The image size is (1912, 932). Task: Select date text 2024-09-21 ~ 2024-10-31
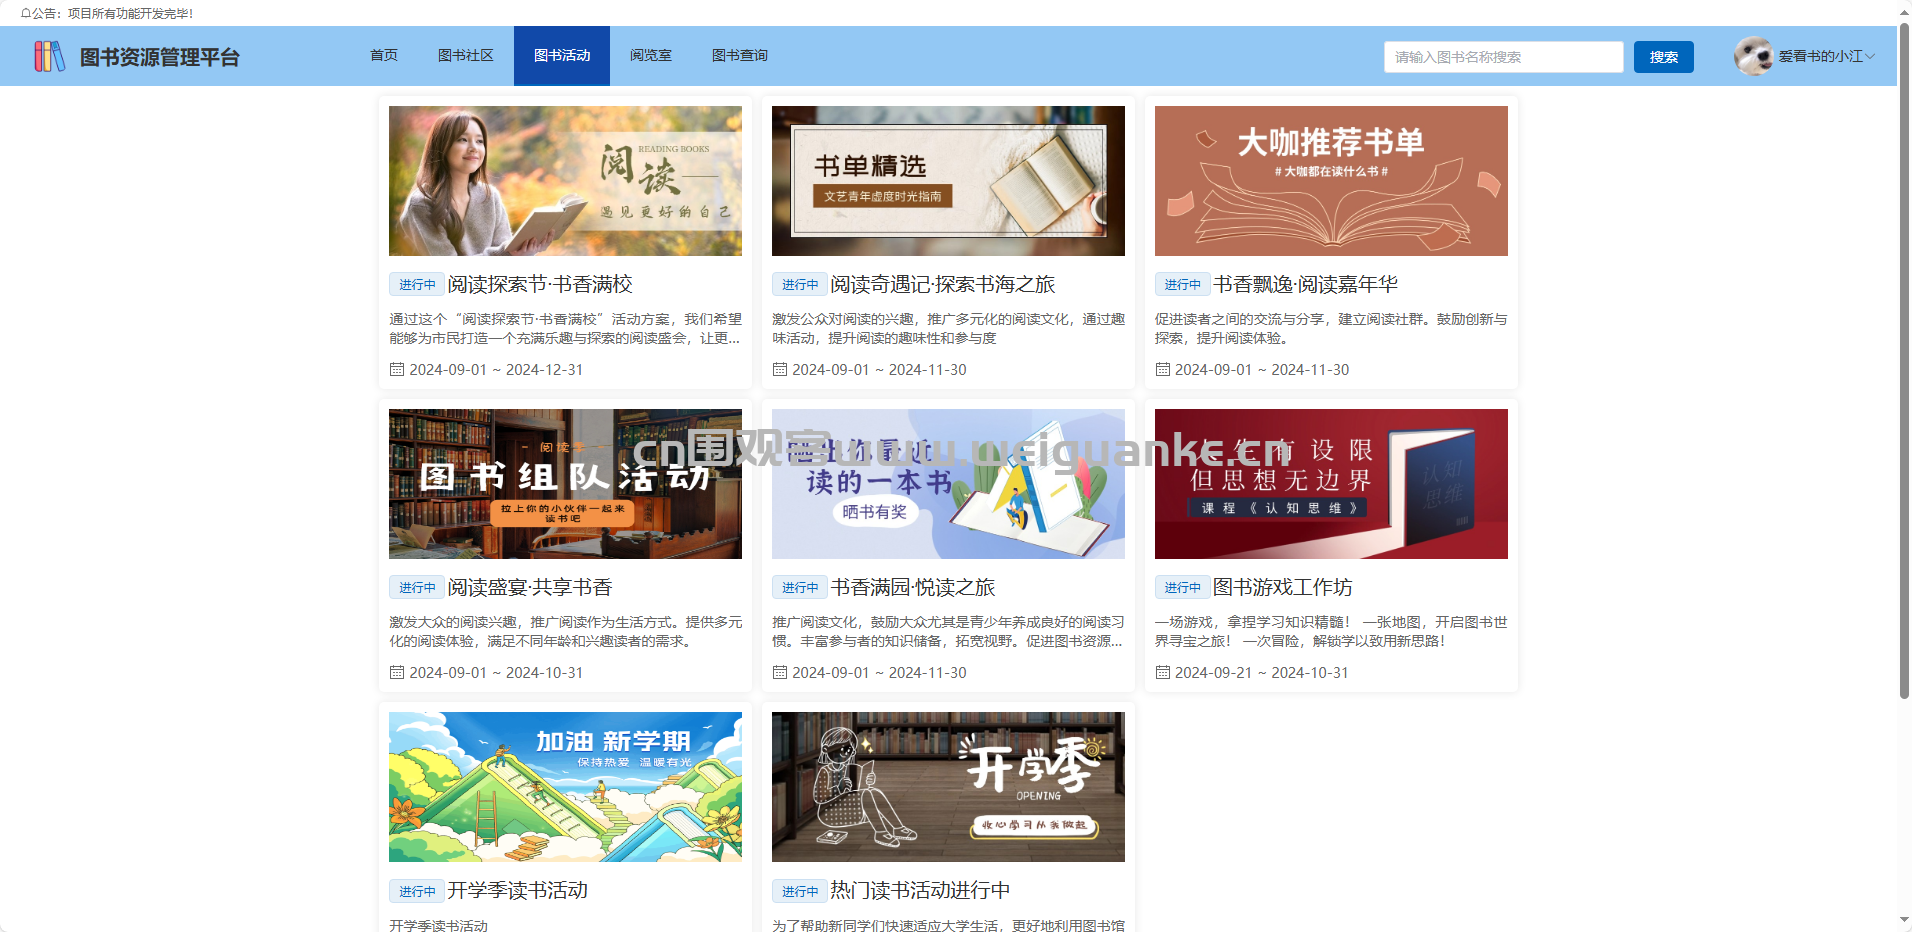coord(1262,672)
